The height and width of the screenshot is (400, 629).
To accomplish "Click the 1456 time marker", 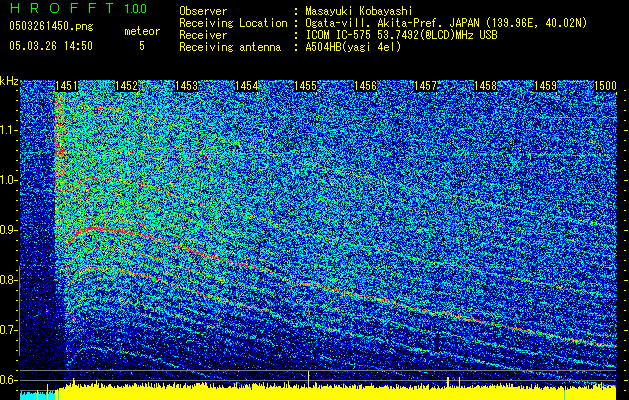I will click(365, 86).
